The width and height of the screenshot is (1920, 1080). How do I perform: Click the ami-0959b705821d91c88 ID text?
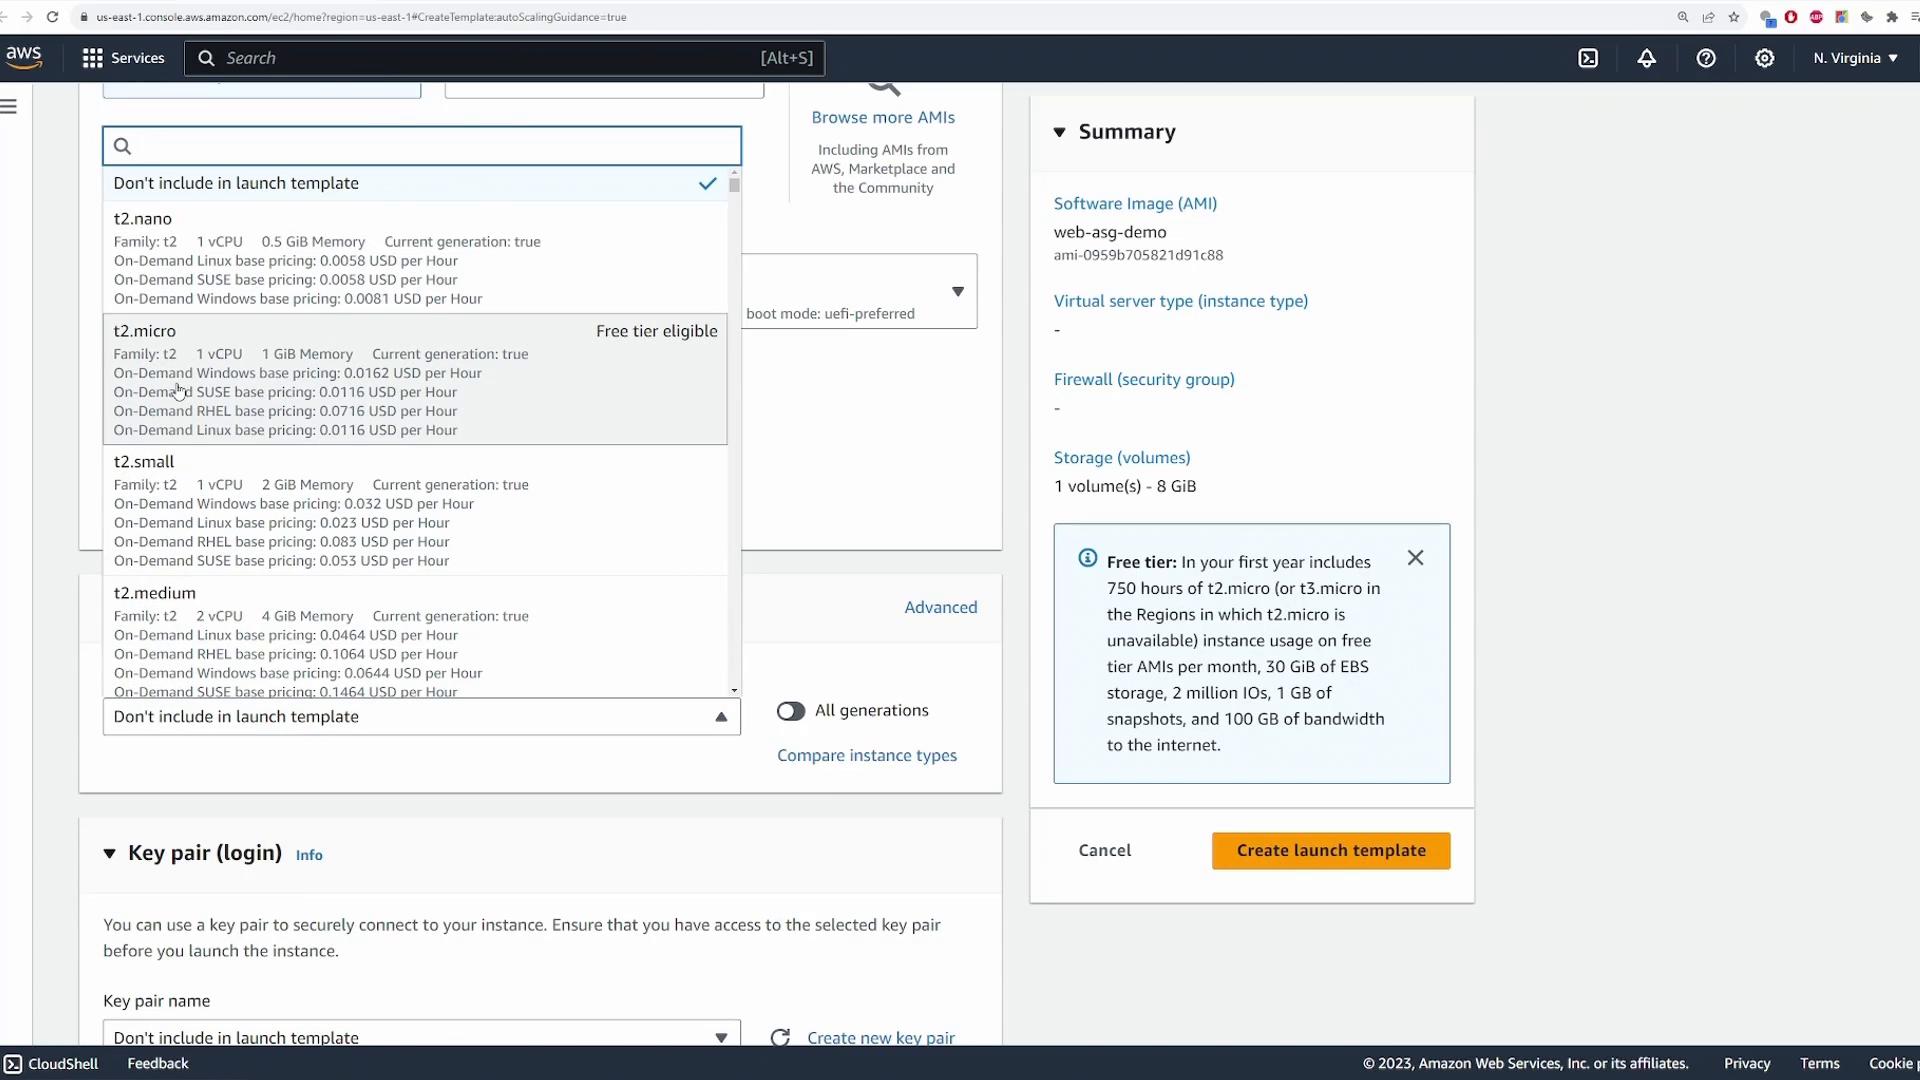1138,255
